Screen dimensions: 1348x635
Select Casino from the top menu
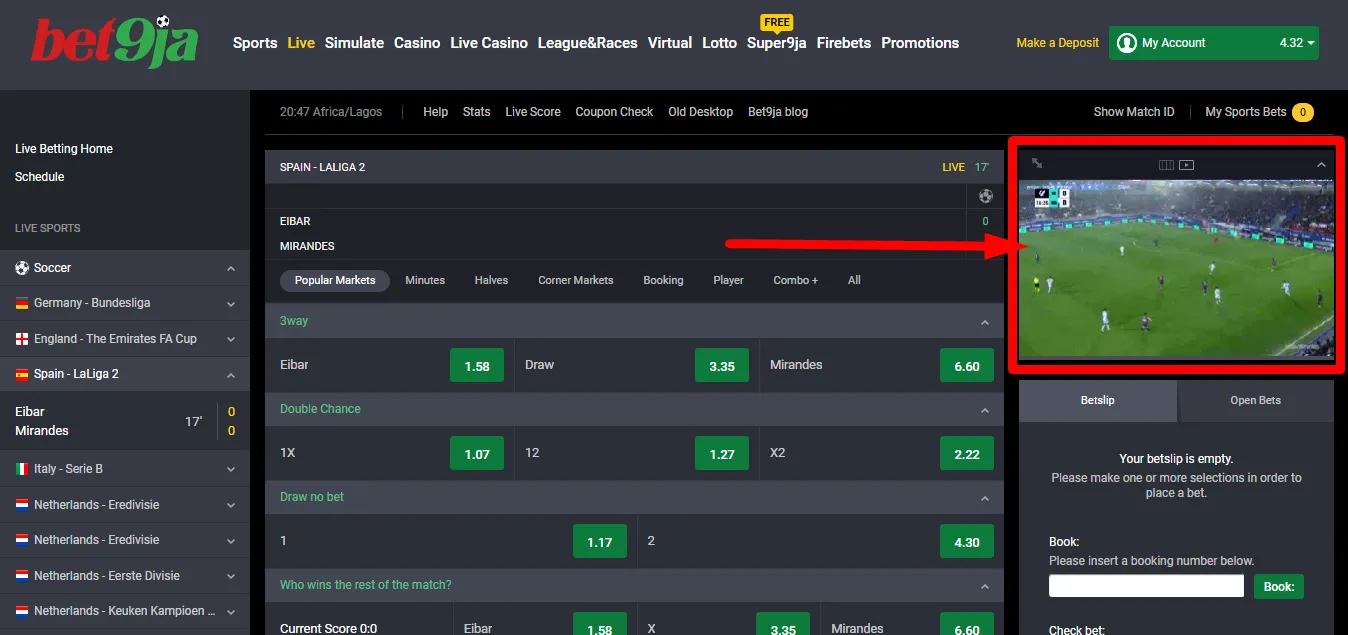coord(417,43)
